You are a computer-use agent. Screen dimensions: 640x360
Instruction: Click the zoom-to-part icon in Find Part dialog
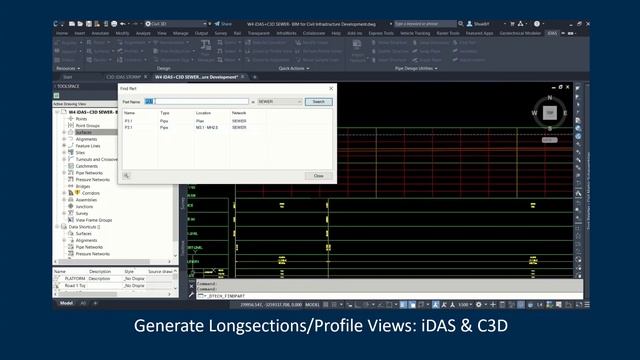[127, 176]
